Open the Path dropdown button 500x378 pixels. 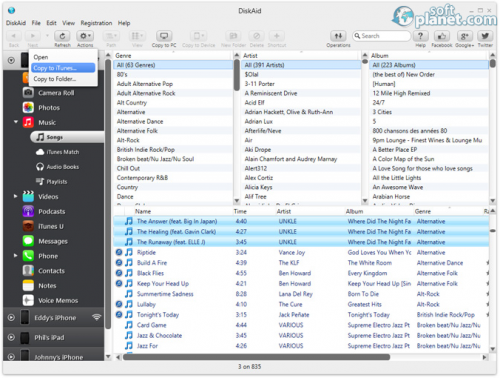coord(111,36)
